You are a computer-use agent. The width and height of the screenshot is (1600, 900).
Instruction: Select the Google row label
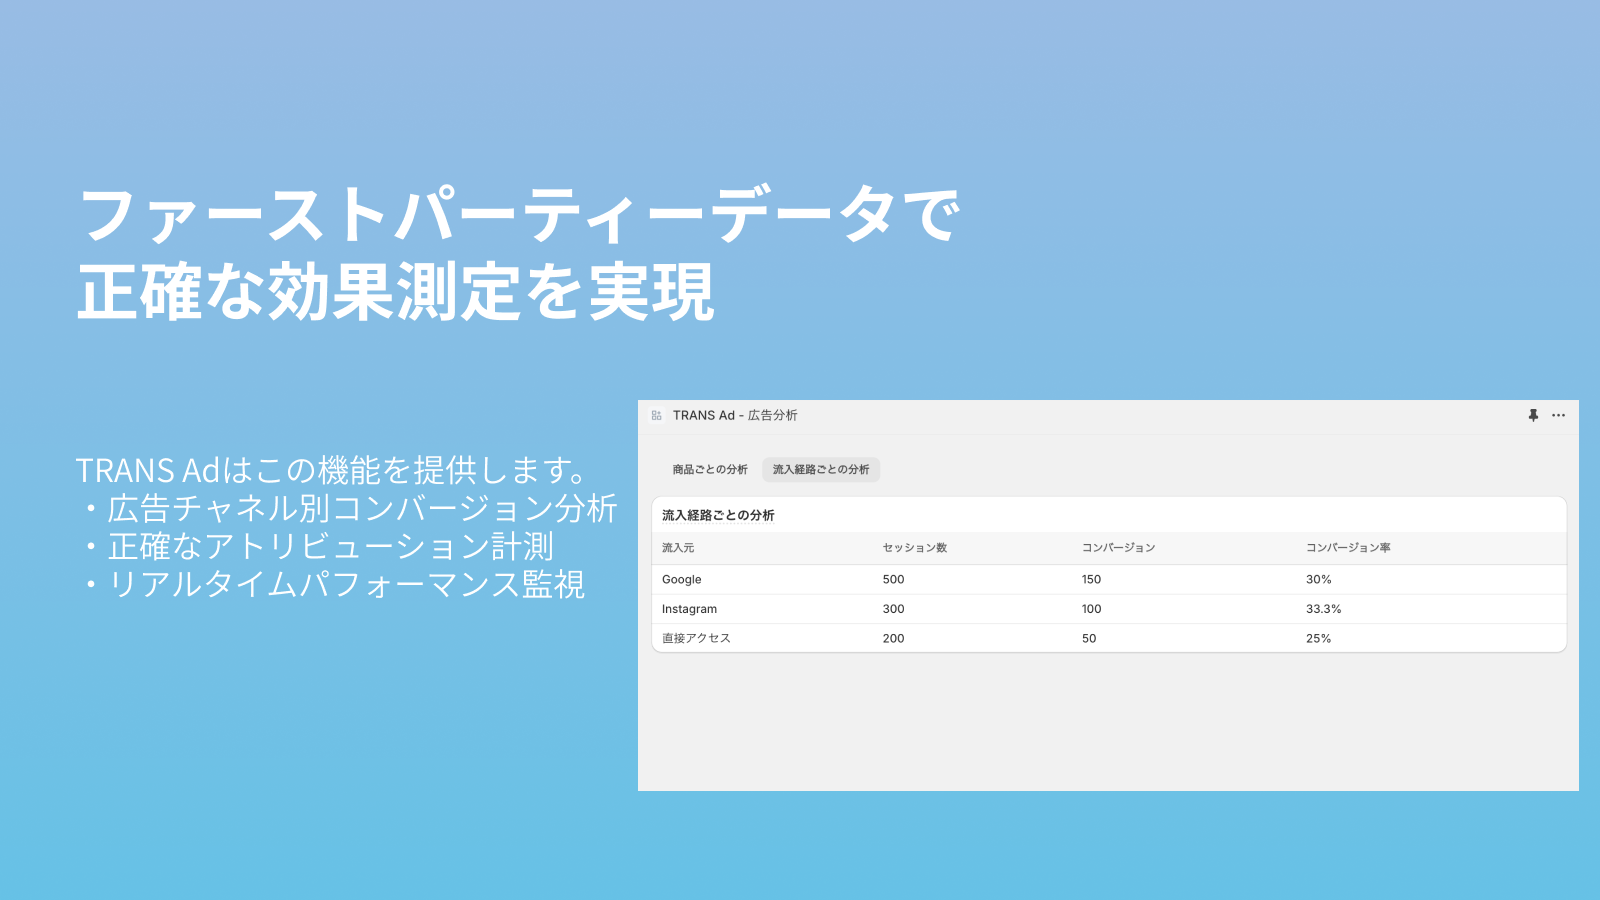pos(682,579)
